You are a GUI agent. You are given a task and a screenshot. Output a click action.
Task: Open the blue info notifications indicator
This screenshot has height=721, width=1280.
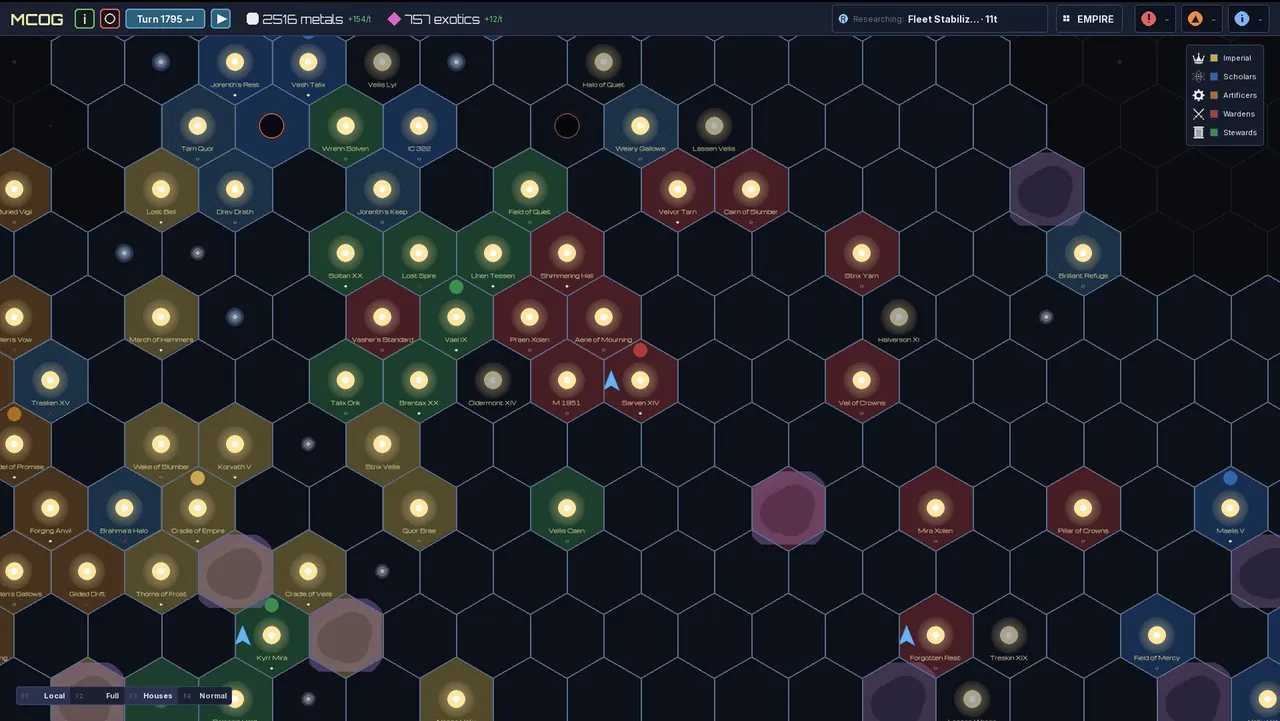coord(1248,19)
